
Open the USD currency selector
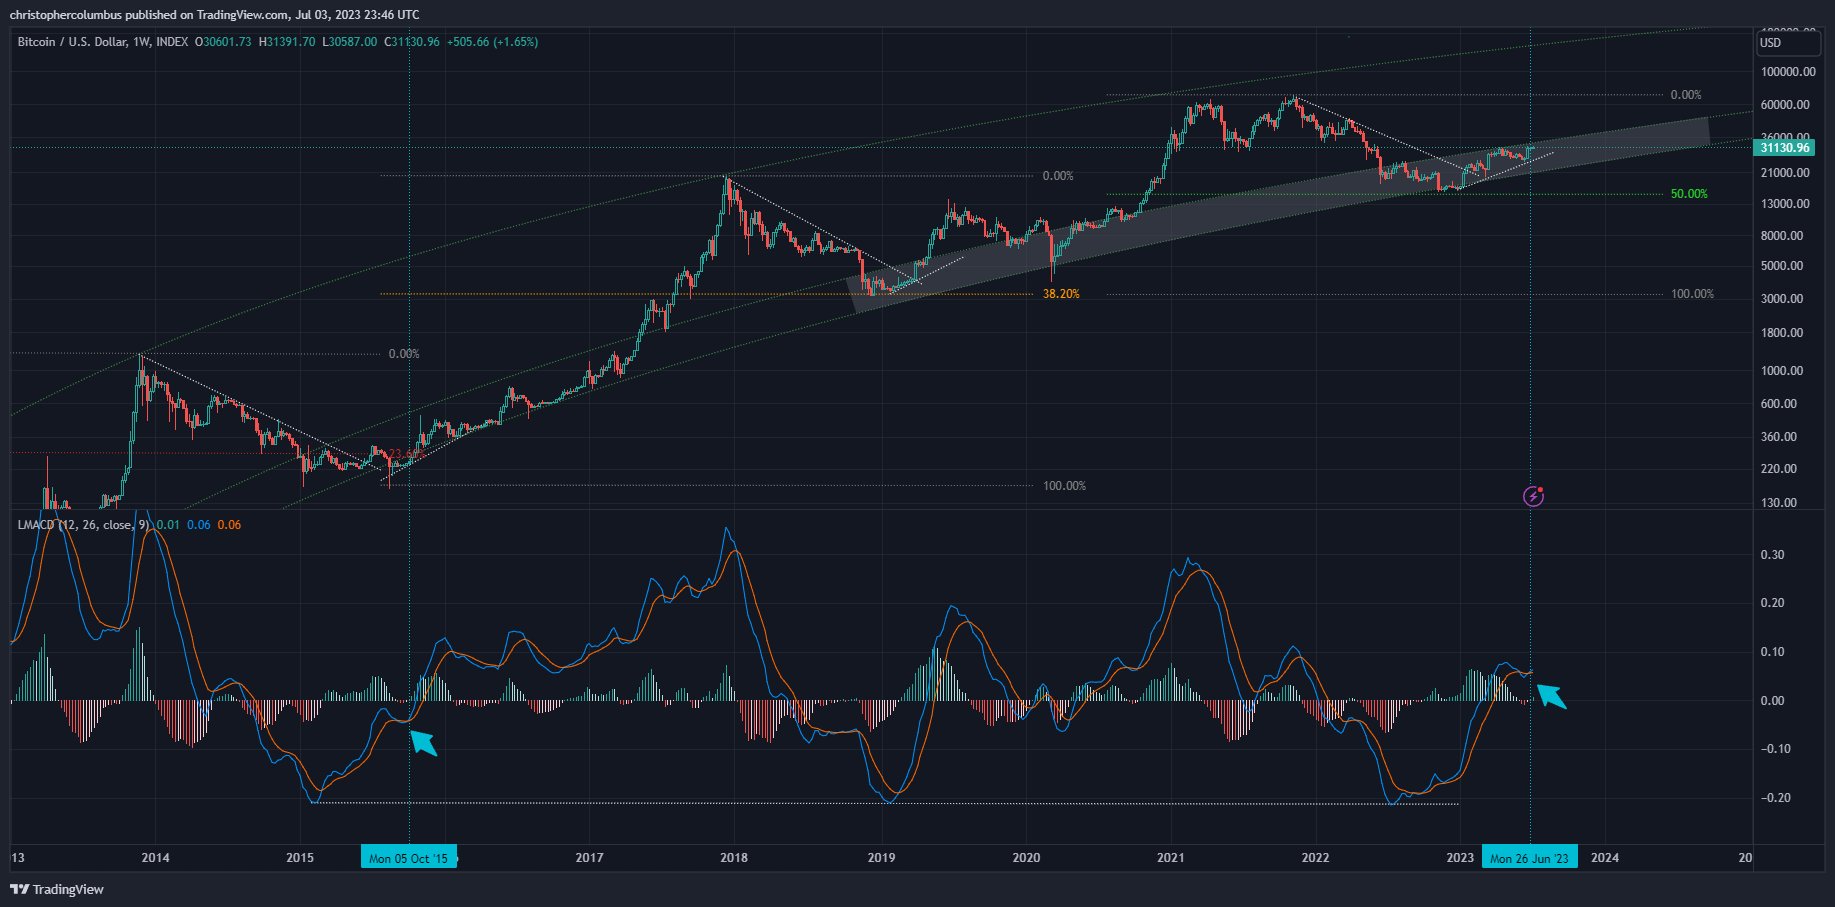(x=1771, y=43)
